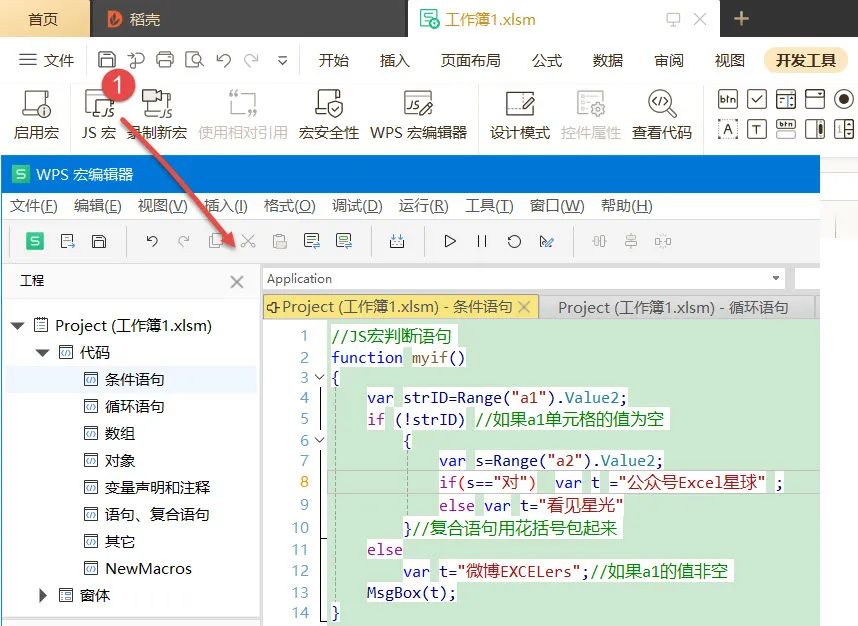858x626 pixels.
Task: Click print preview icon in quick access toolbar
Action: (194, 60)
